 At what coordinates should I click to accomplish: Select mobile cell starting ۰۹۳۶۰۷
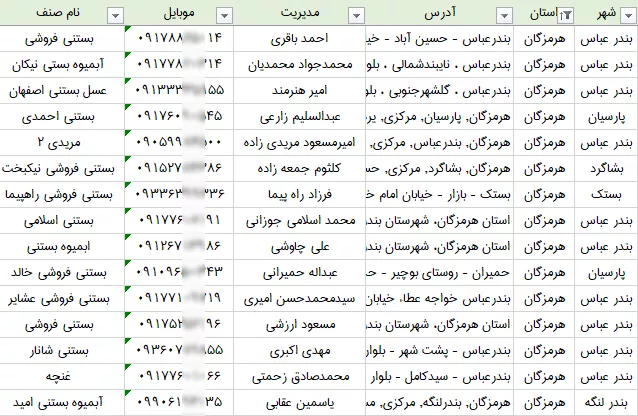(179, 351)
